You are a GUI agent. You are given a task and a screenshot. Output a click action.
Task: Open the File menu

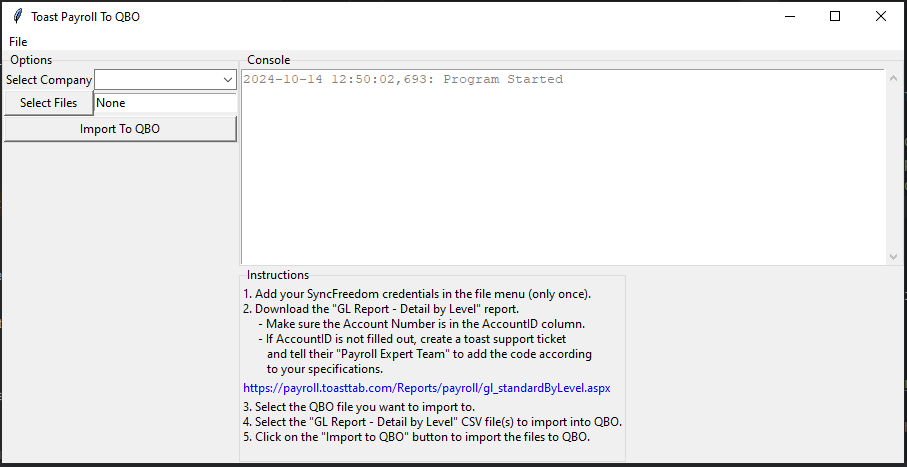pyautogui.click(x=18, y=42)
